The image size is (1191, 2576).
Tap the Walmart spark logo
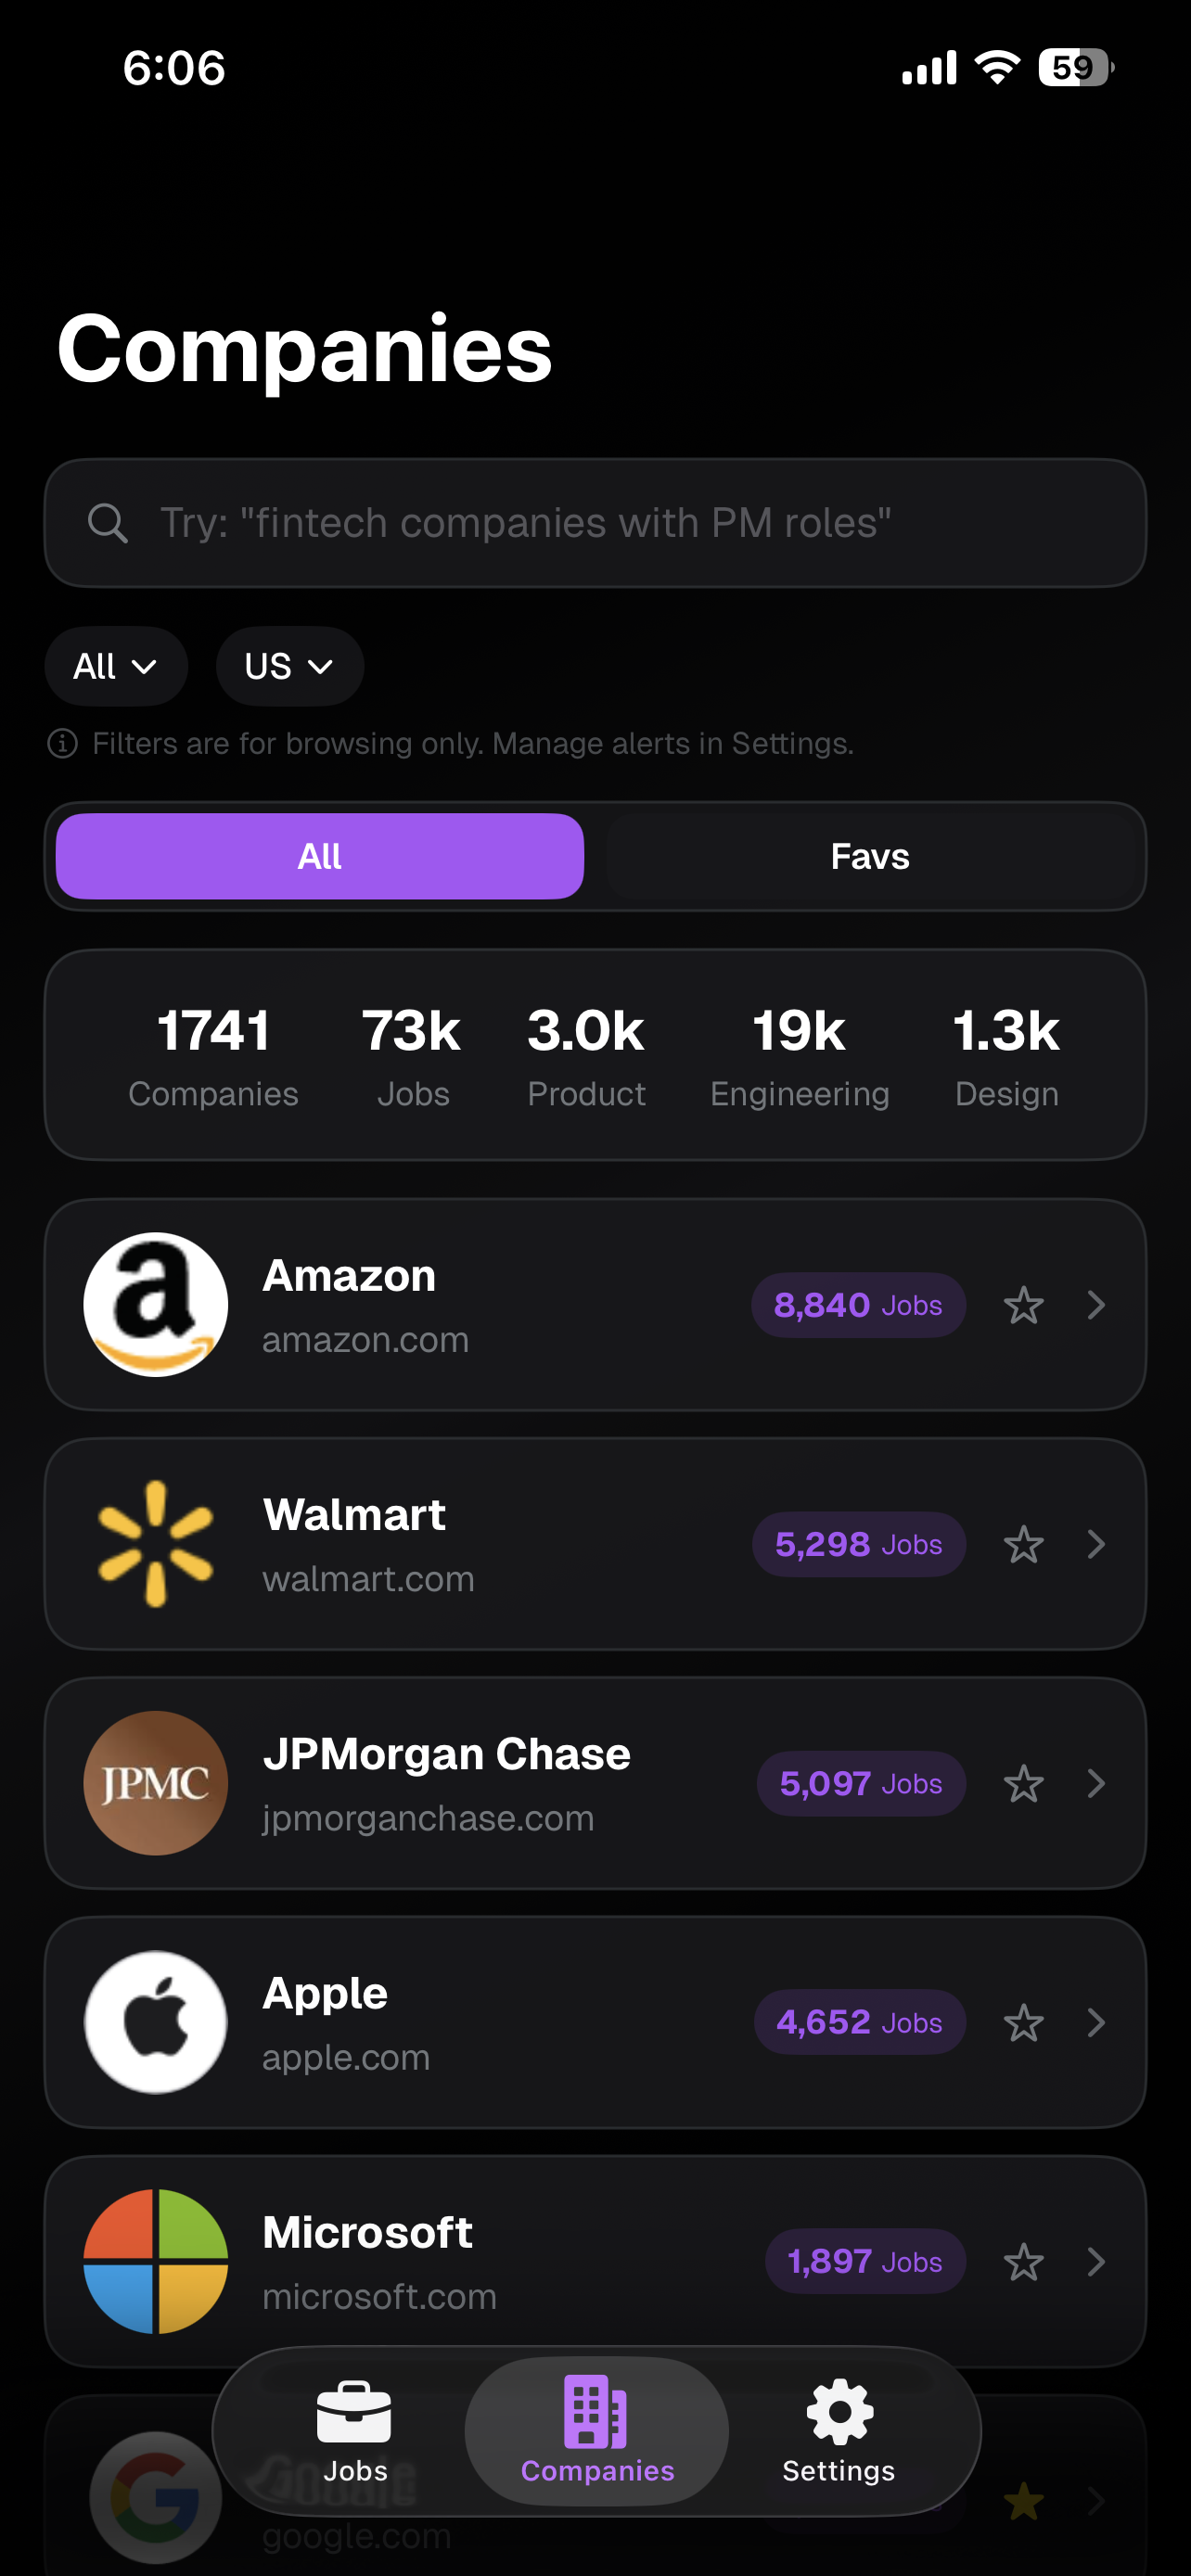[x=155, y=1543]
